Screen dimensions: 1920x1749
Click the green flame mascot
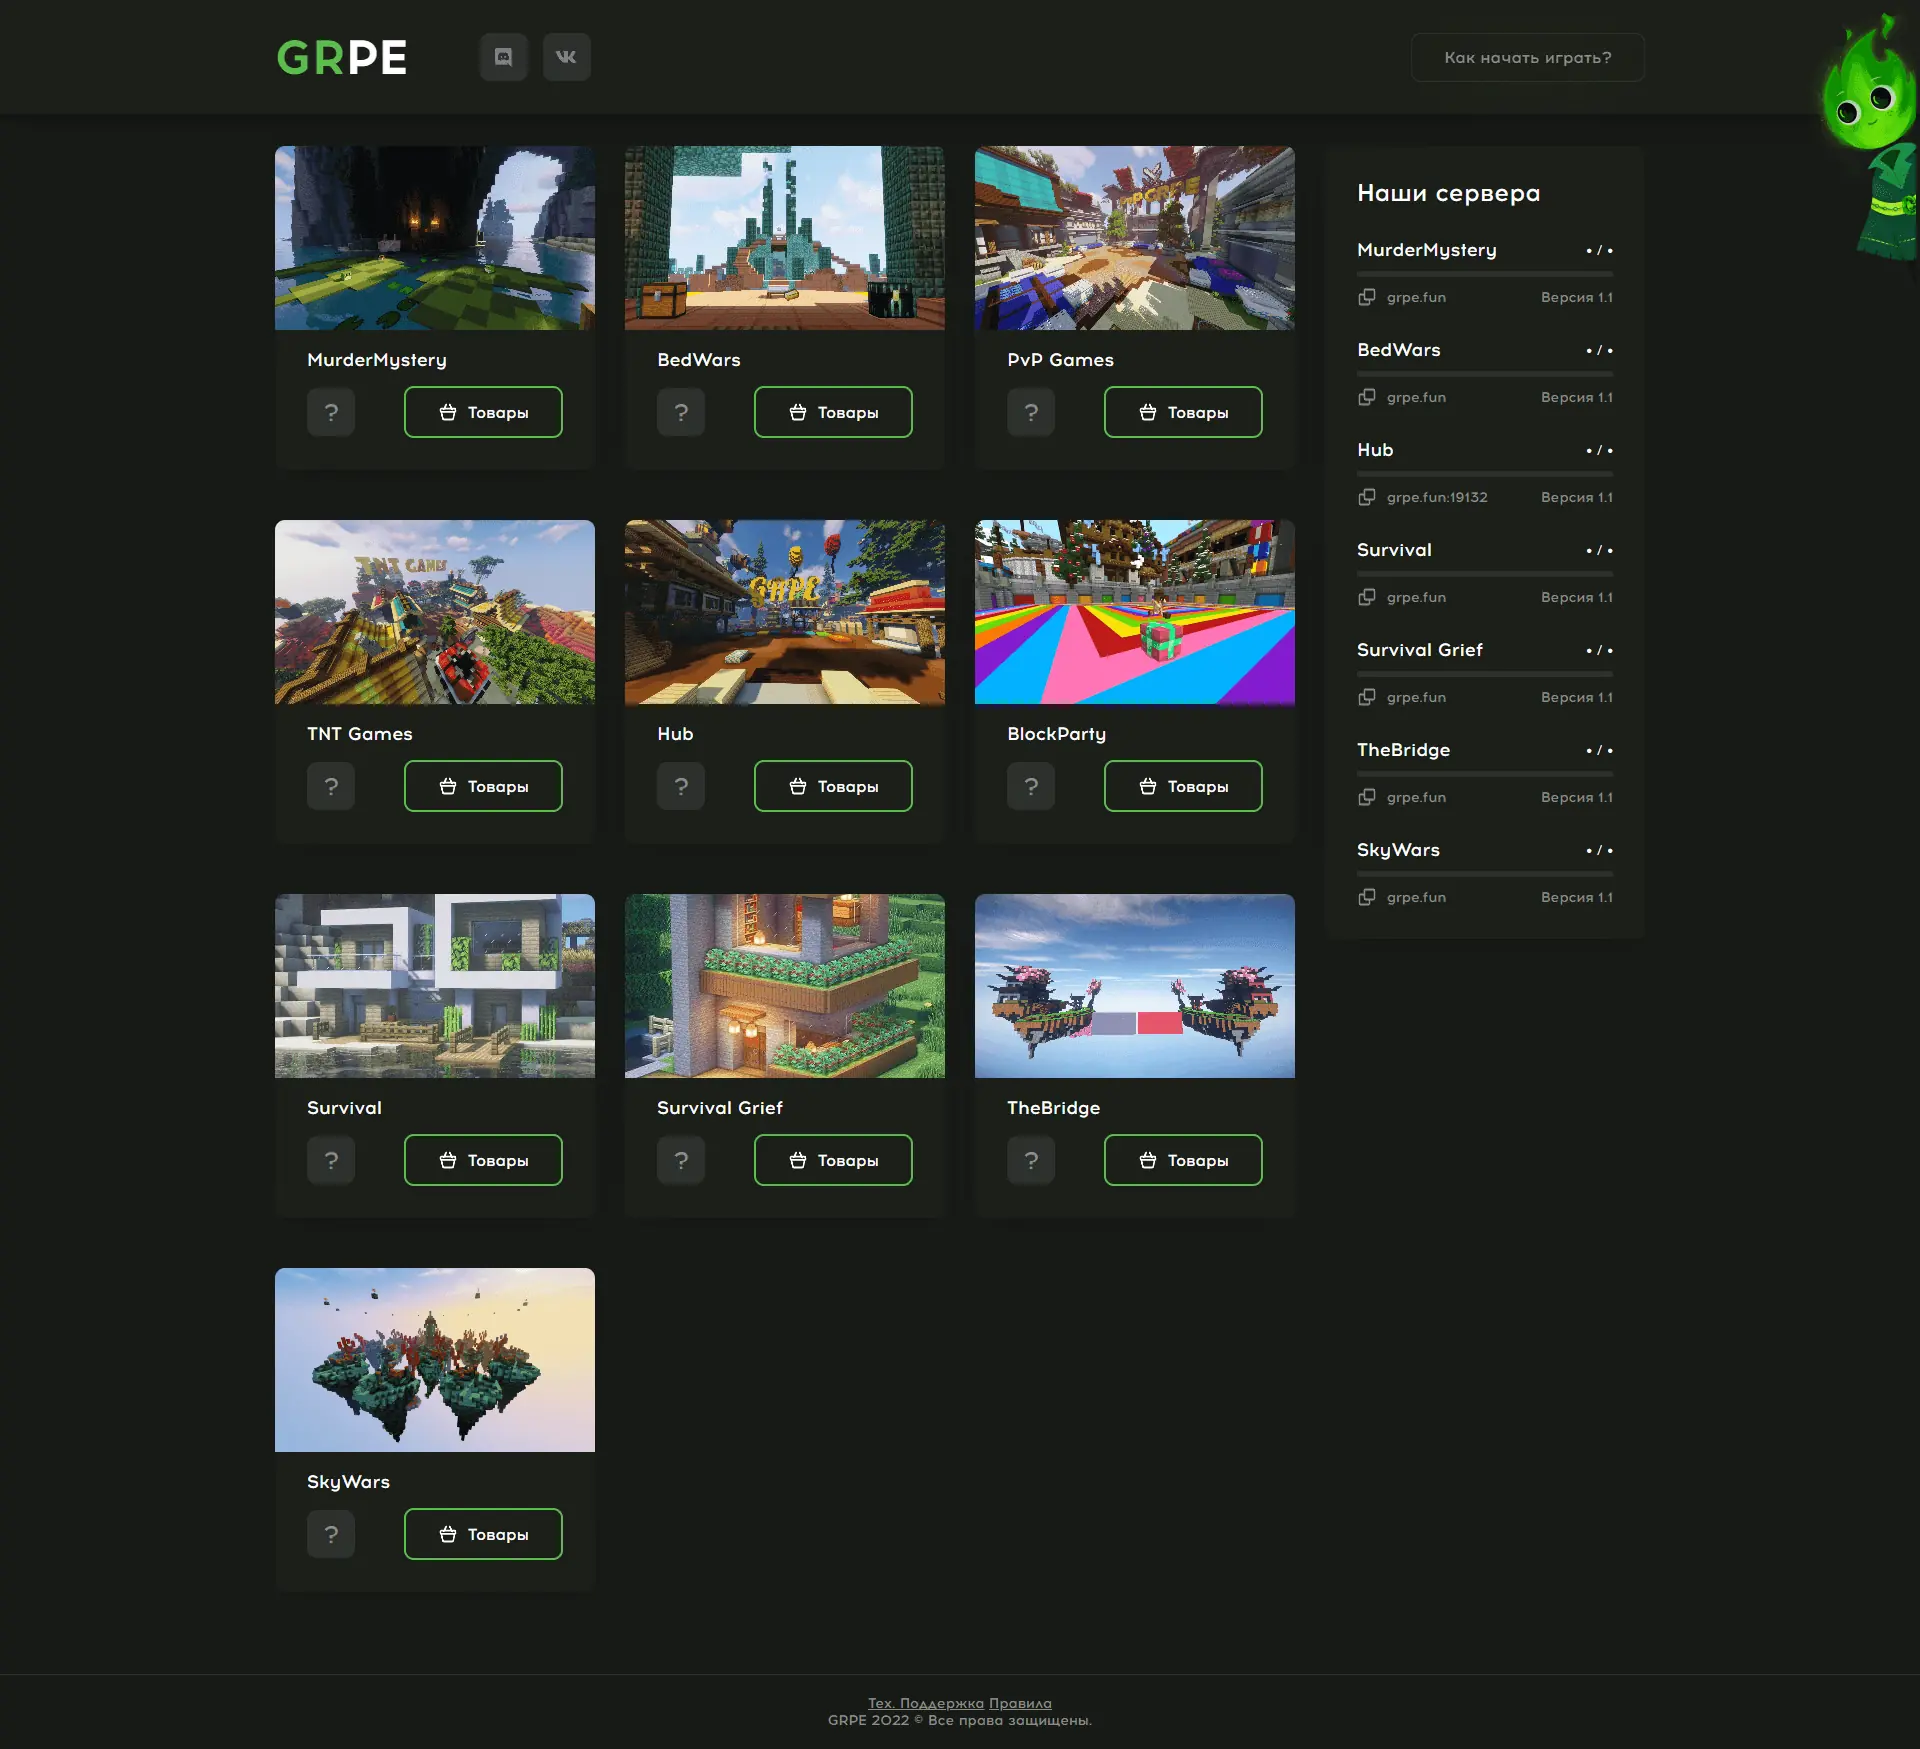point(1866,100)
